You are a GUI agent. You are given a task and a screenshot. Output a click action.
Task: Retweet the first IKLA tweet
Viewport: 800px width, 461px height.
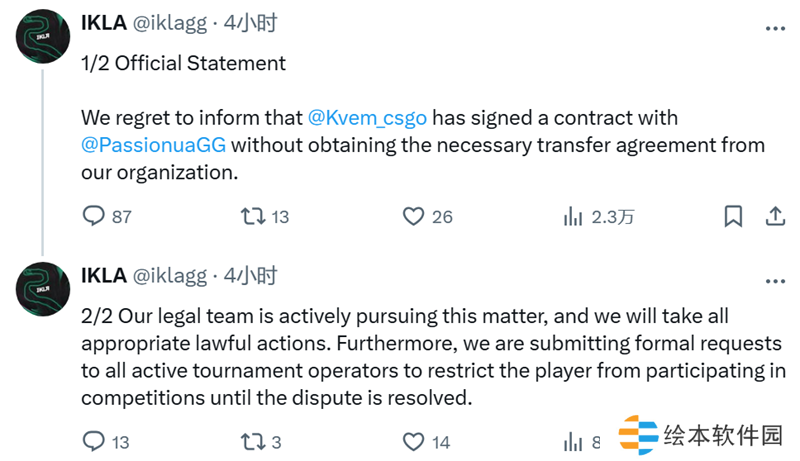point(253,215)
